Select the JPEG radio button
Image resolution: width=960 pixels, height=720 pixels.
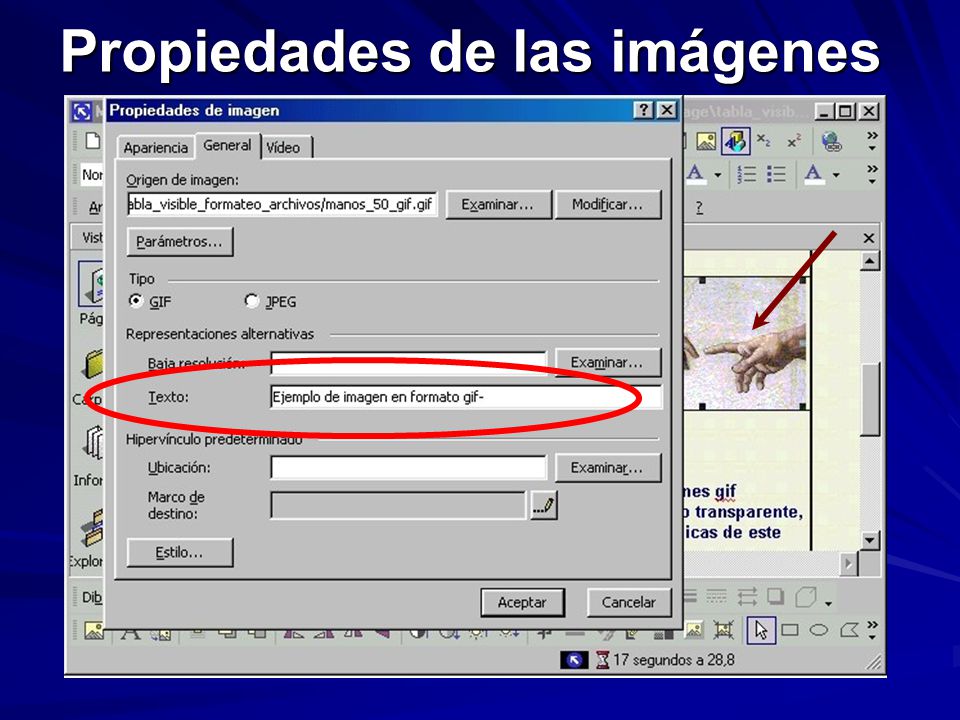[251, 301]
